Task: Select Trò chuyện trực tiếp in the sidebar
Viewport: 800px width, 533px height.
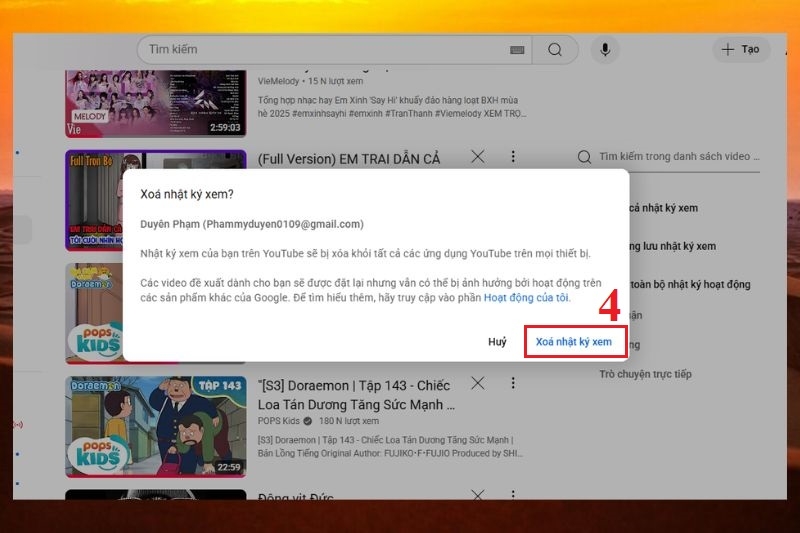Action: pyautogui.click(x=645, y=374)
